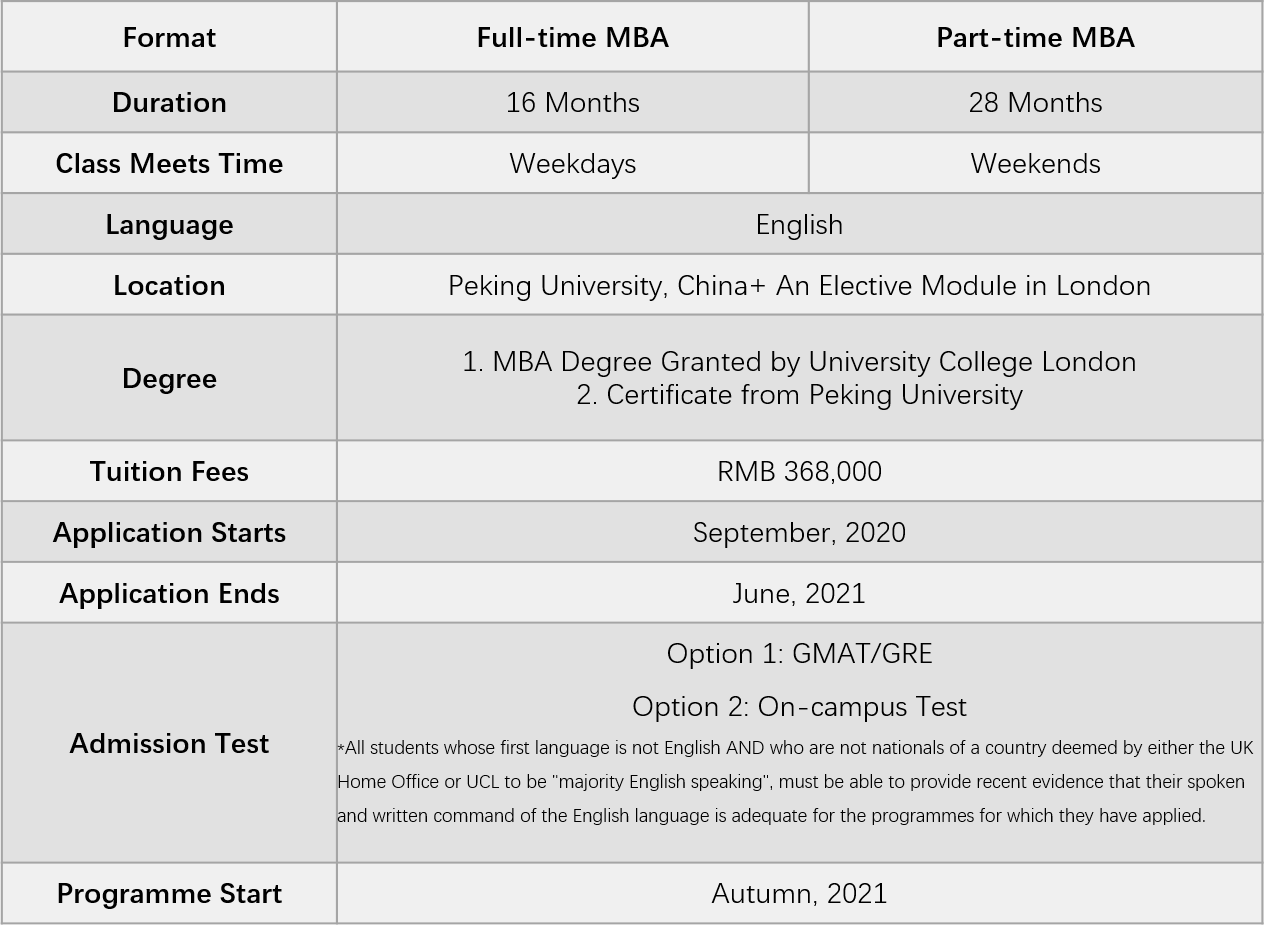Select the MBA Degree Granted by UCL line

pos(799,362)
